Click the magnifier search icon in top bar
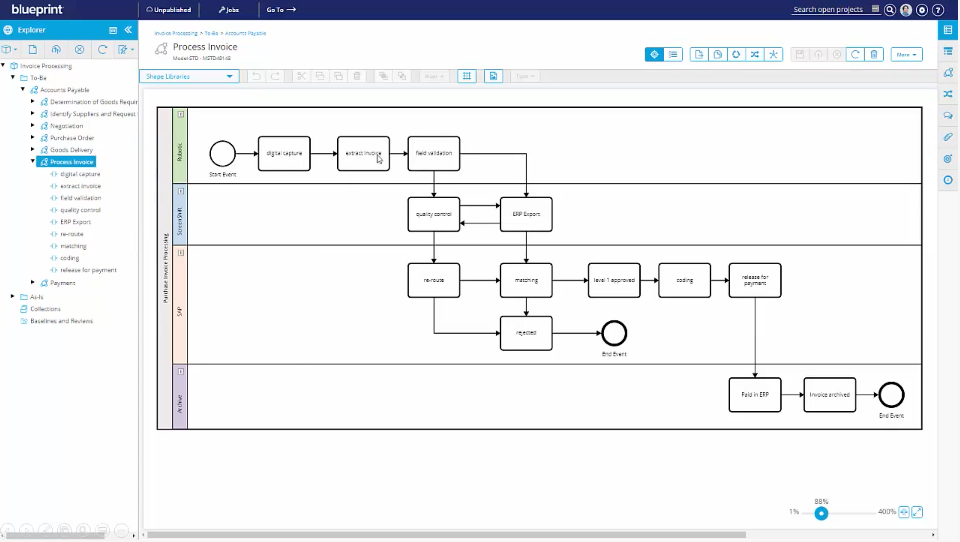Viewport: 960px width, 542px height. click(890, 10)
